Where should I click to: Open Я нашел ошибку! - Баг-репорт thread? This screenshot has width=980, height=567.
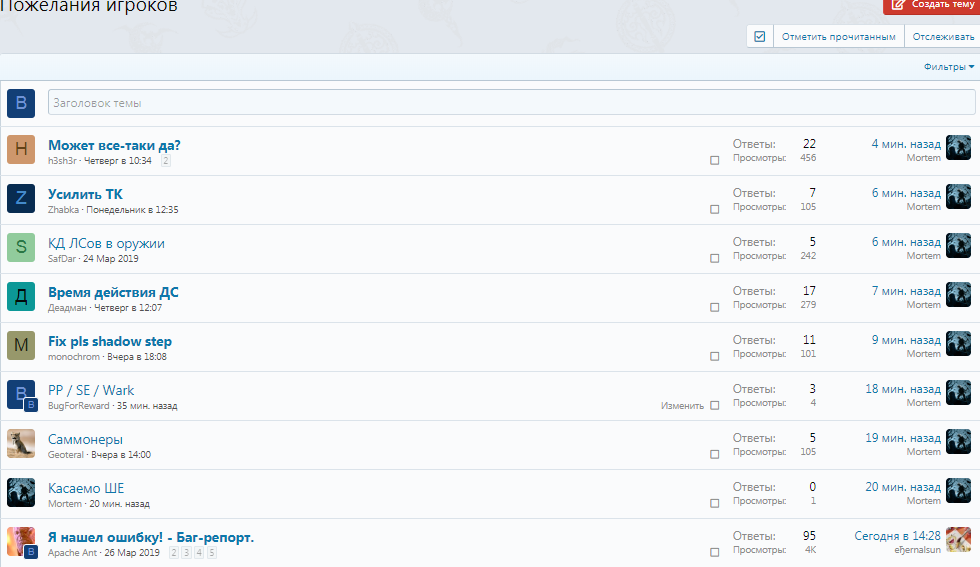pyautogui.click(x=151, y=537)
